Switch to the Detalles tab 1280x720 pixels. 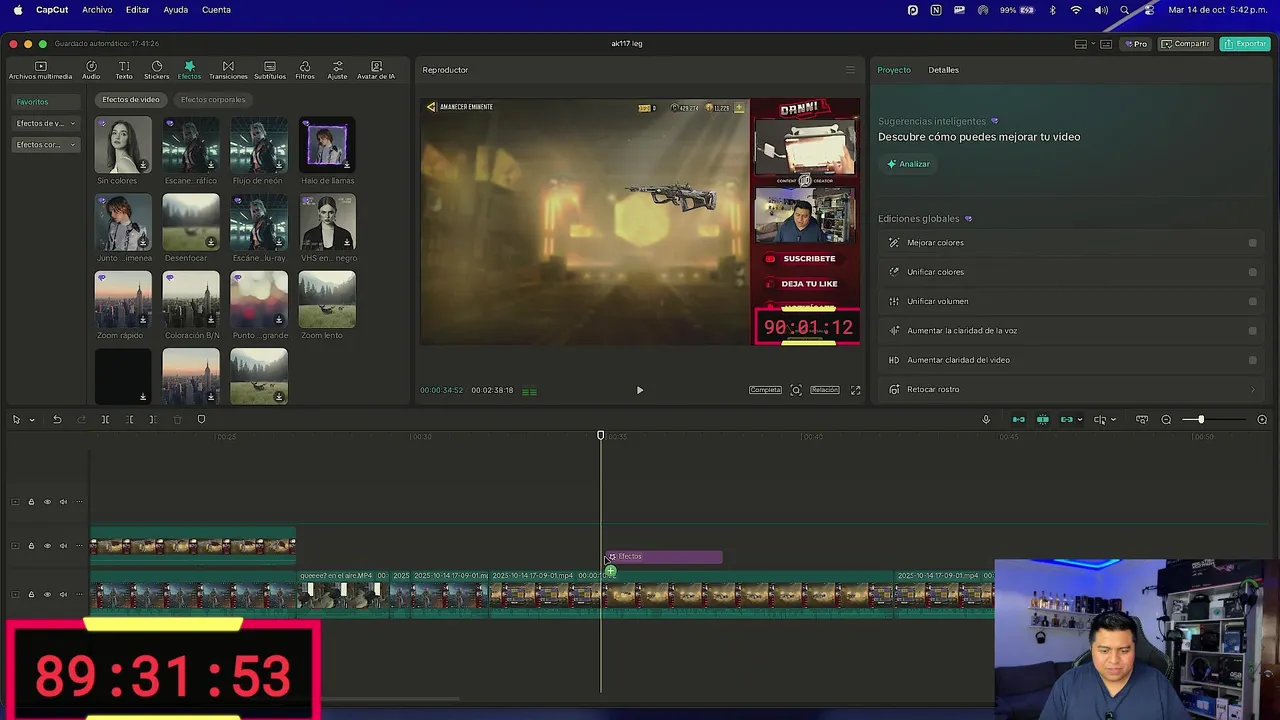(x=943, y=70)
